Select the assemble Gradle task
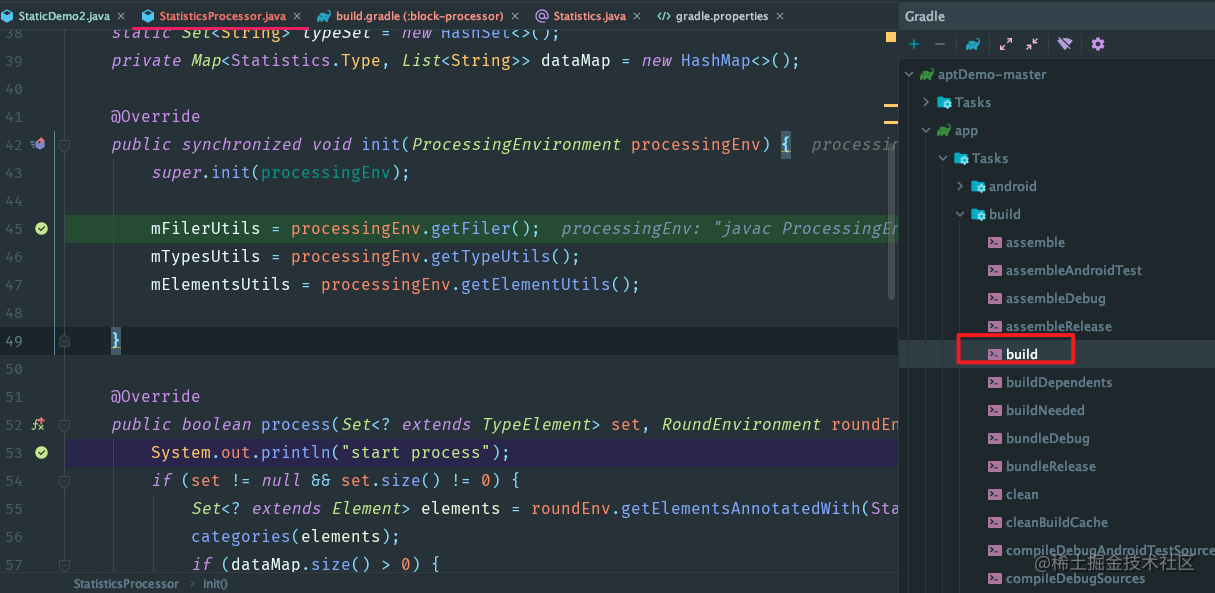The height and width of the screenshot is (593, 1215). [x=1035, y=242]
